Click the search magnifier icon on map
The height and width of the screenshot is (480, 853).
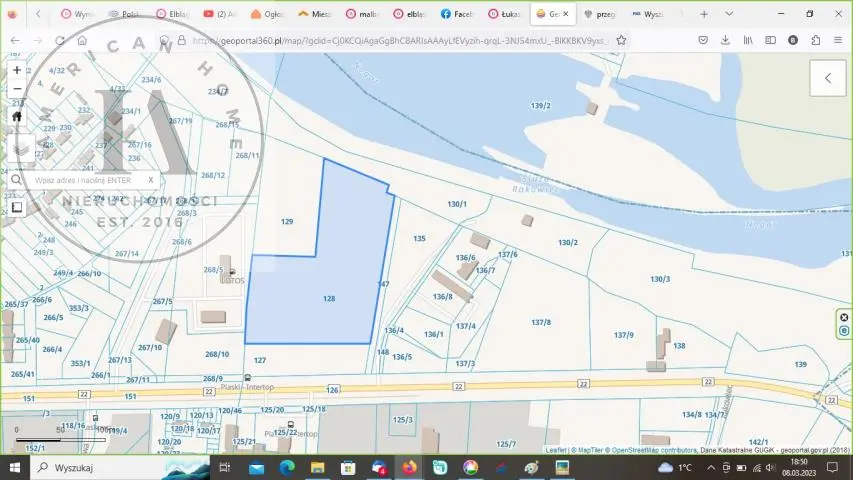[x=17, y=180]
